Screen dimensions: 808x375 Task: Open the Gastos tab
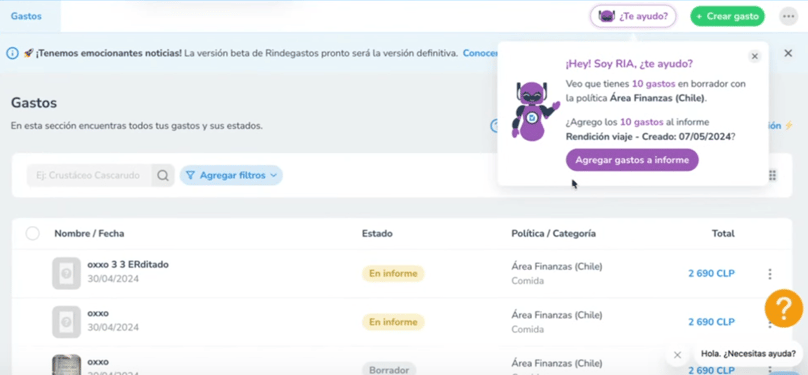coord(26,16)
